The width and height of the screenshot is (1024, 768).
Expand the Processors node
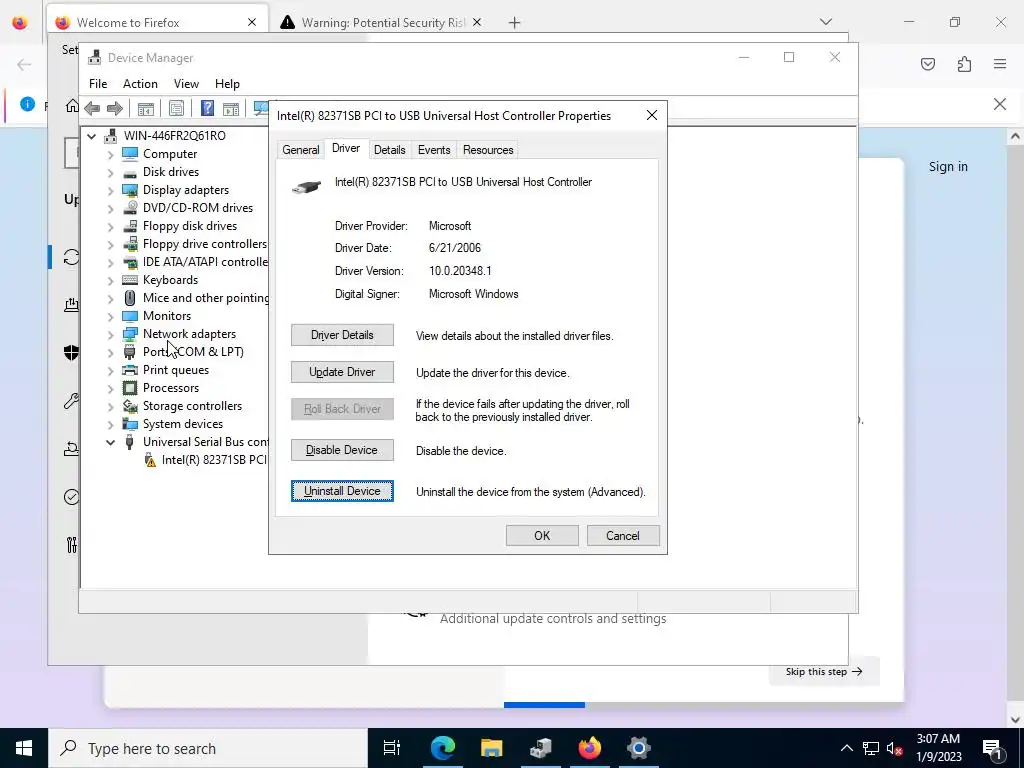(110, 389)
